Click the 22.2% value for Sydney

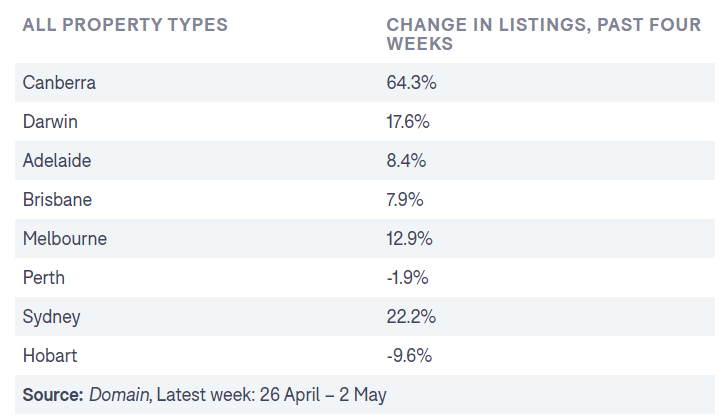[410, 317]
